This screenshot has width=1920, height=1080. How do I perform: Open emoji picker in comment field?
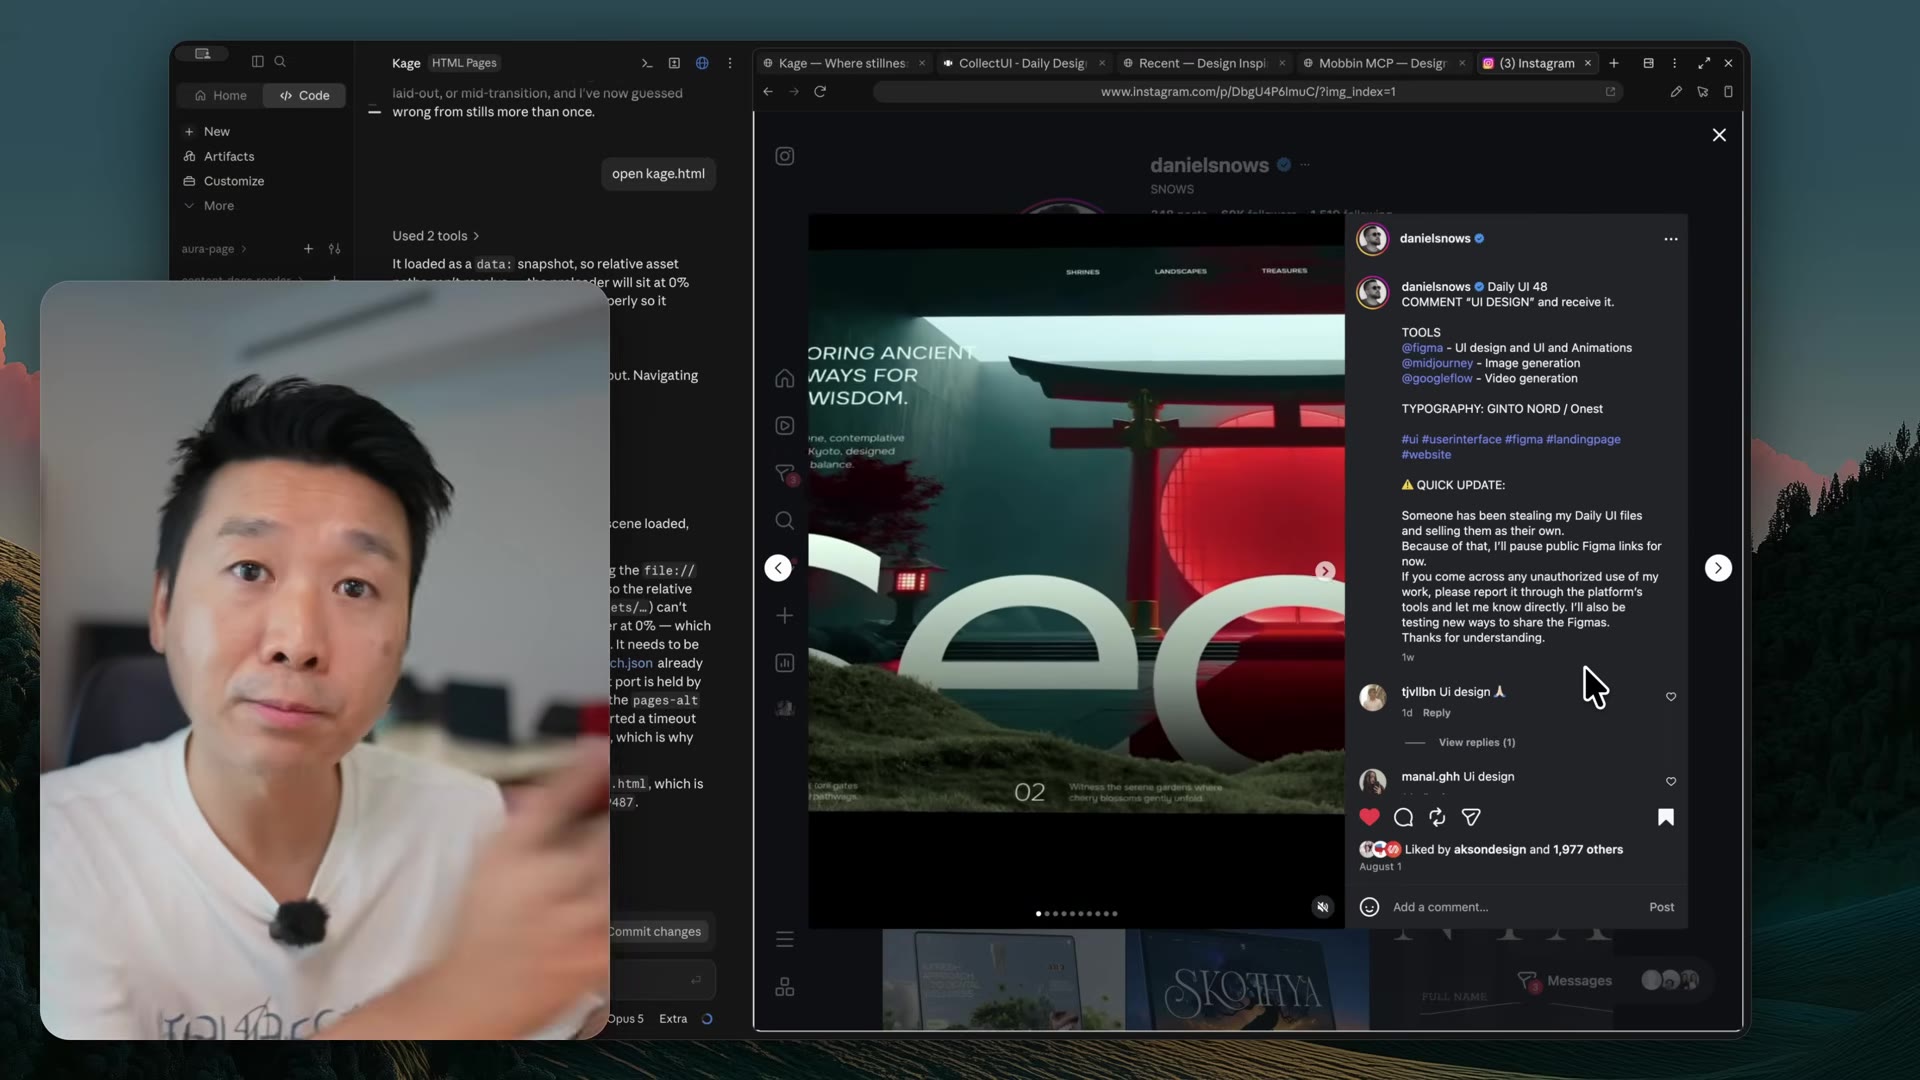click(x=1369, y=907)
